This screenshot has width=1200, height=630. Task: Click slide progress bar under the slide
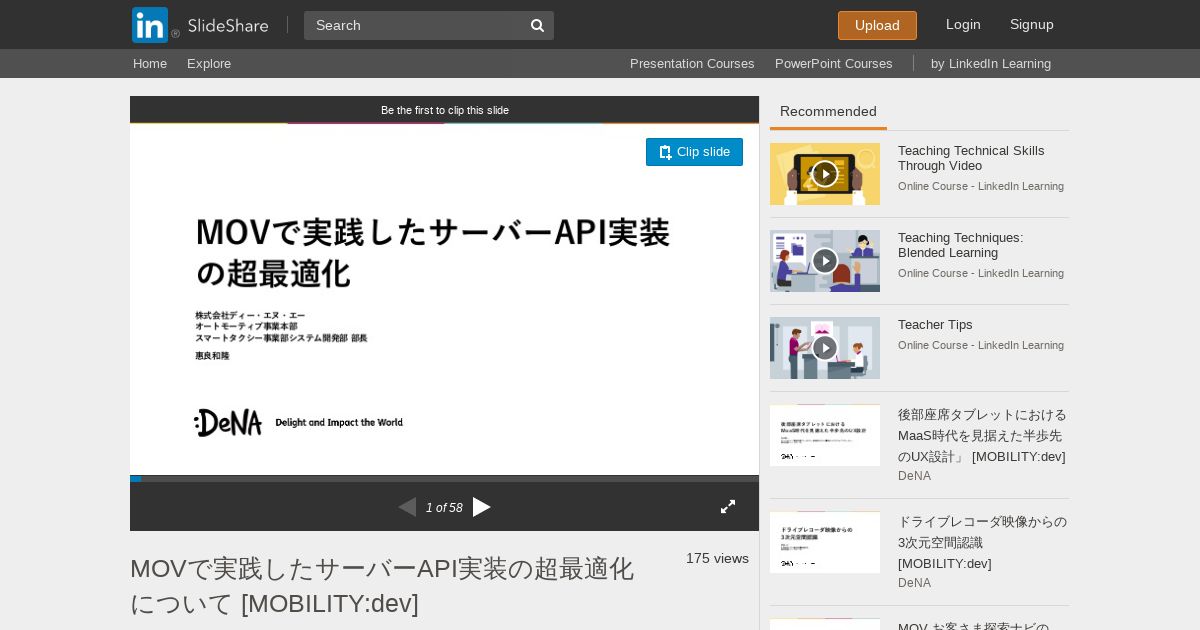pyautogui.click(x=444, y=479)
